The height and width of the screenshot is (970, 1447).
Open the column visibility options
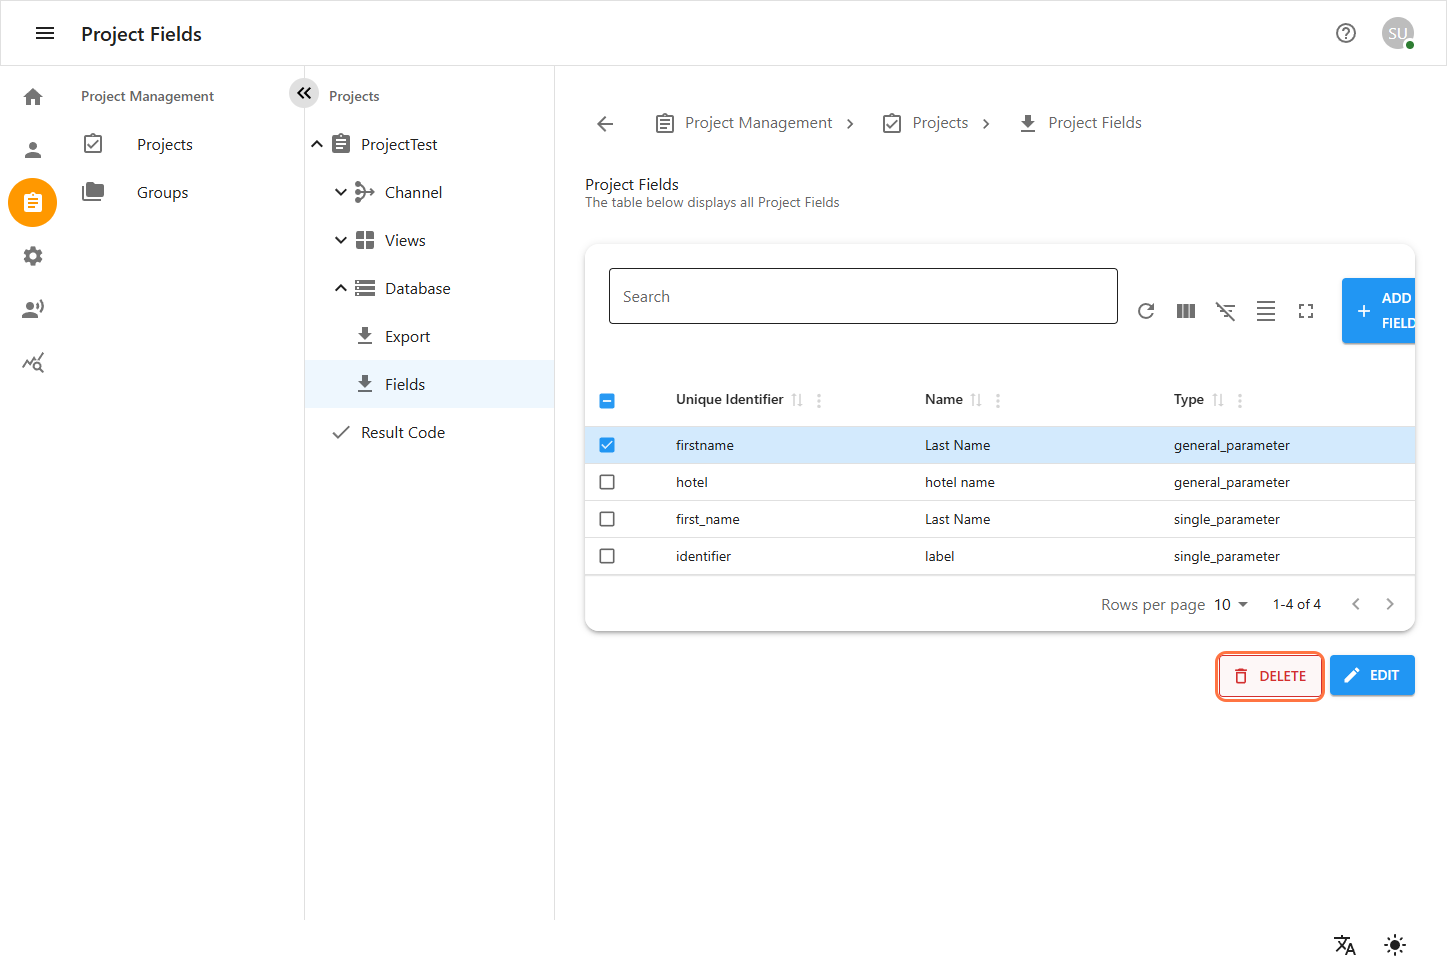click(1186, 311)
